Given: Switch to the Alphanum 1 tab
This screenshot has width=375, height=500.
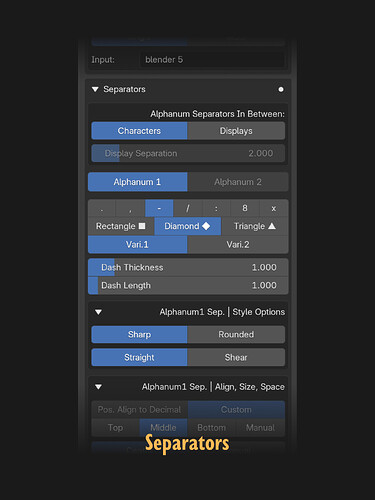Looking at the screenshot, I should tap(137, 182).
